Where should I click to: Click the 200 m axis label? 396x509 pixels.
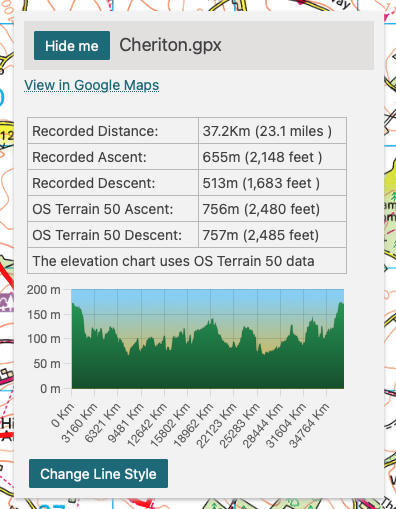[44, 290]
